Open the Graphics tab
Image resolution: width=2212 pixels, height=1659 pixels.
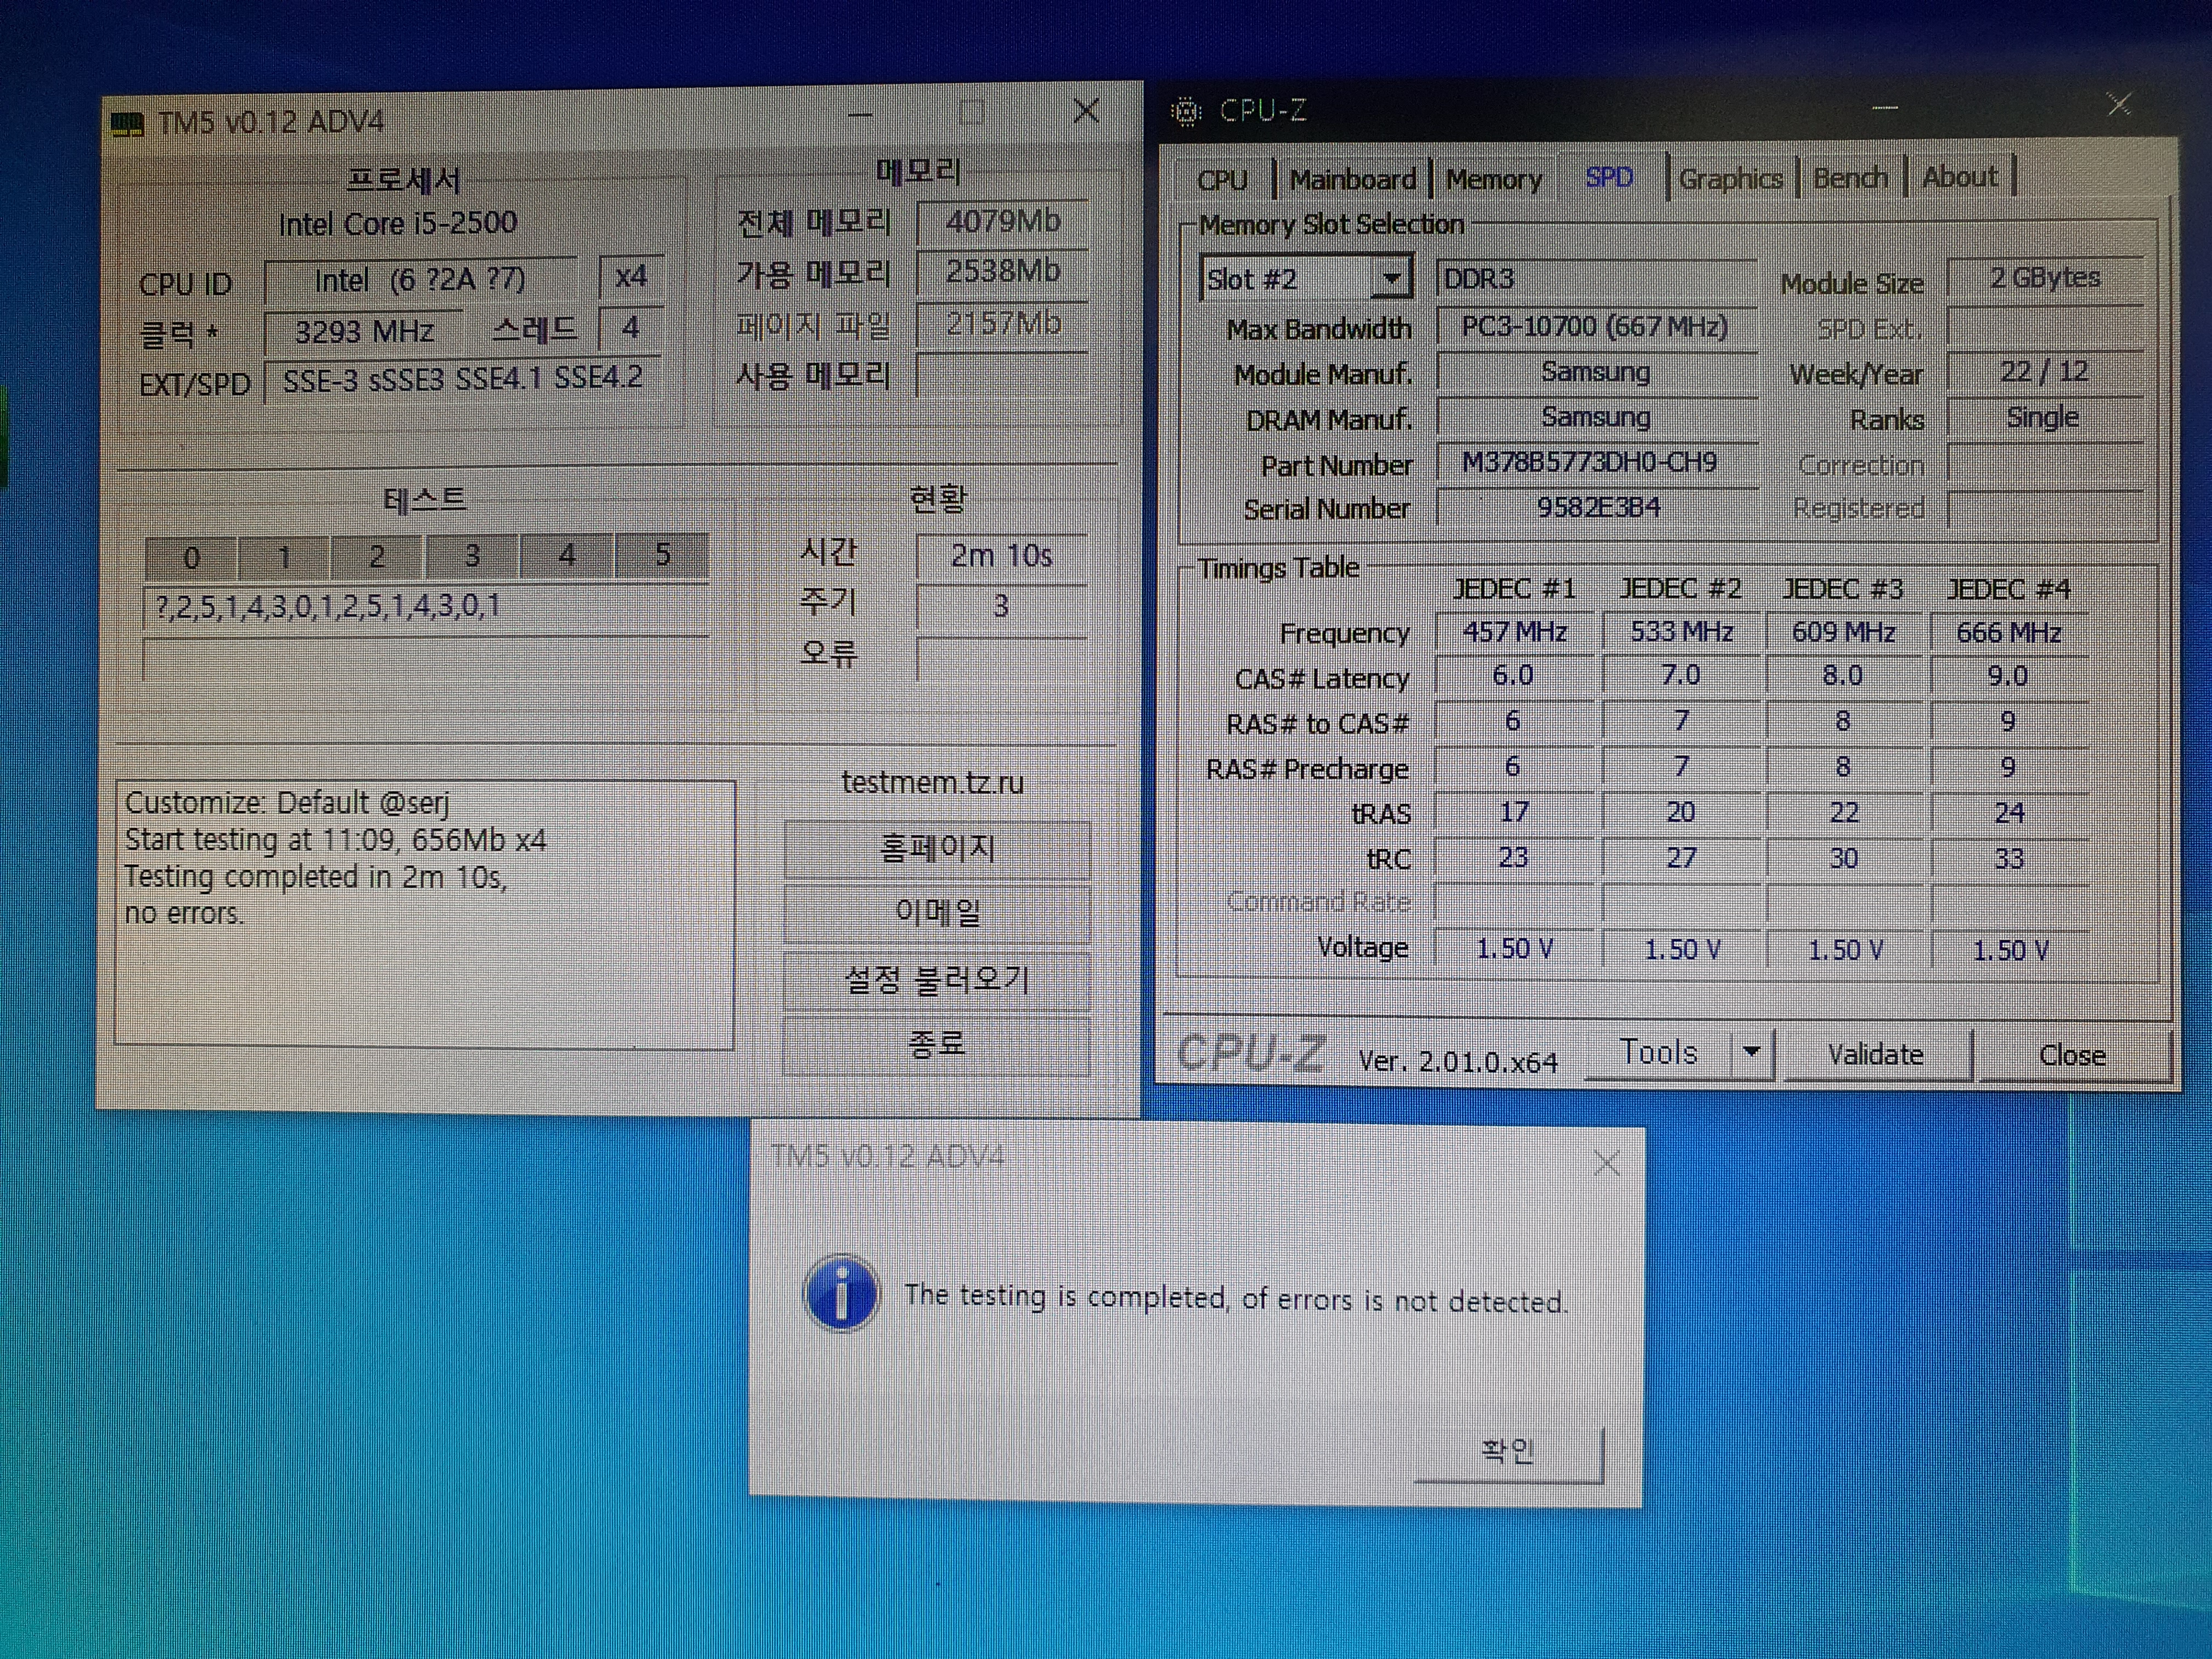(x=1730, y=179)
